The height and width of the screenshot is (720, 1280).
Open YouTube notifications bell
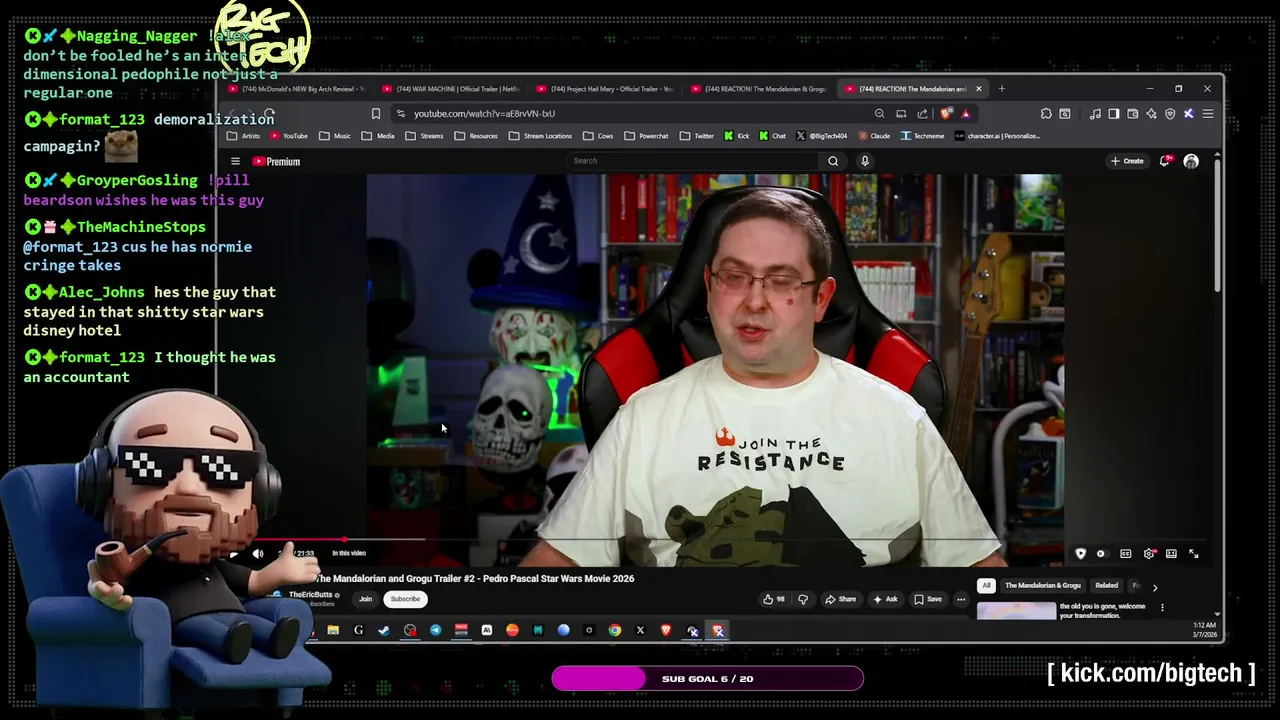click(1165, 161)
